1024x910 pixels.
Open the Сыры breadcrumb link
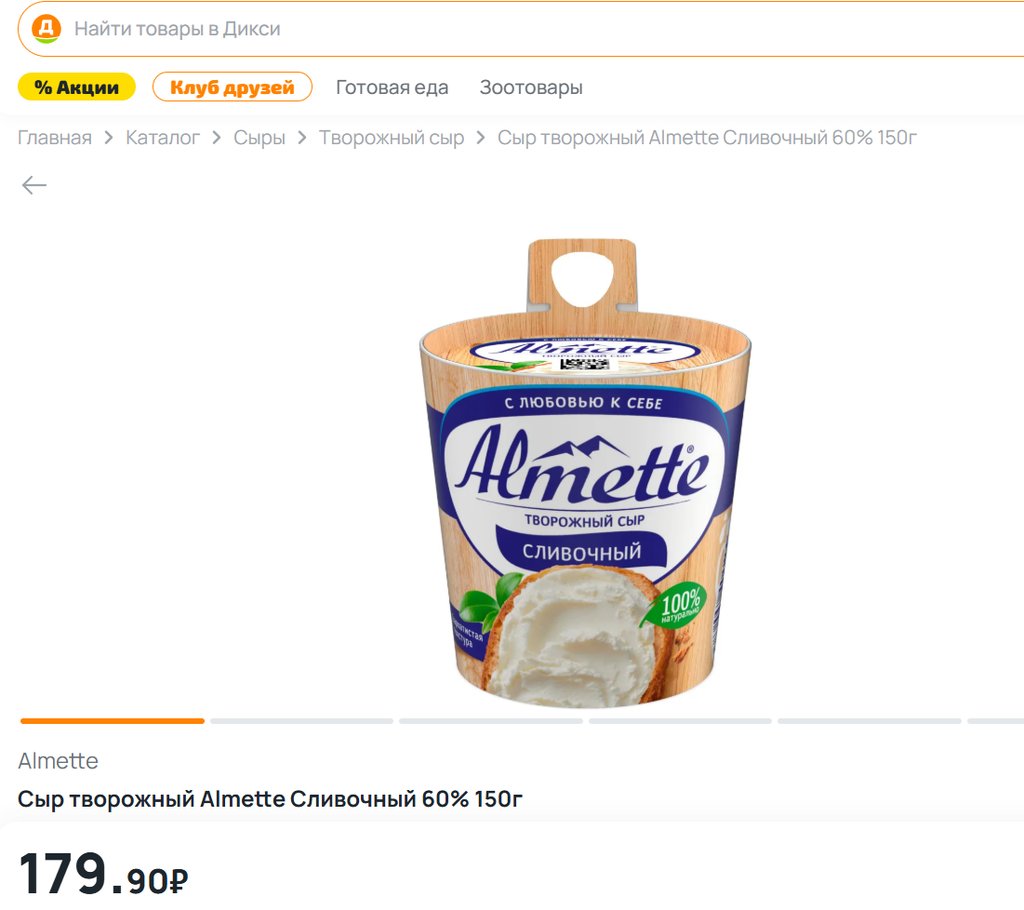coord(259,138)
